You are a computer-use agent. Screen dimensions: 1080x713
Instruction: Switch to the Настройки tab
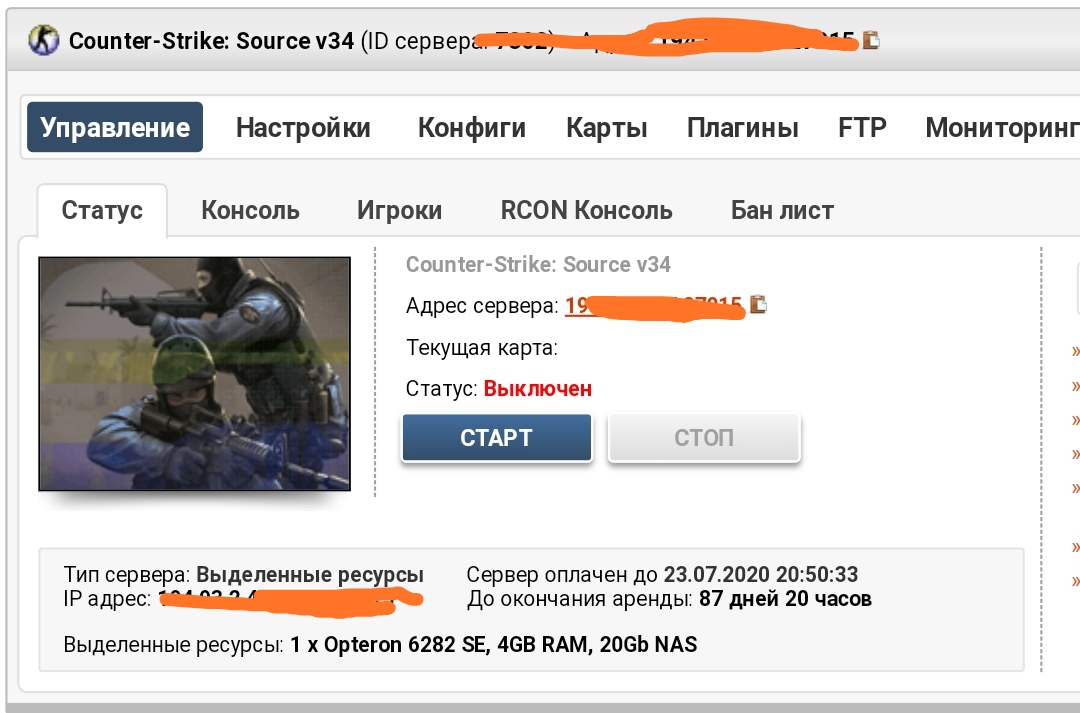(303, 127)
